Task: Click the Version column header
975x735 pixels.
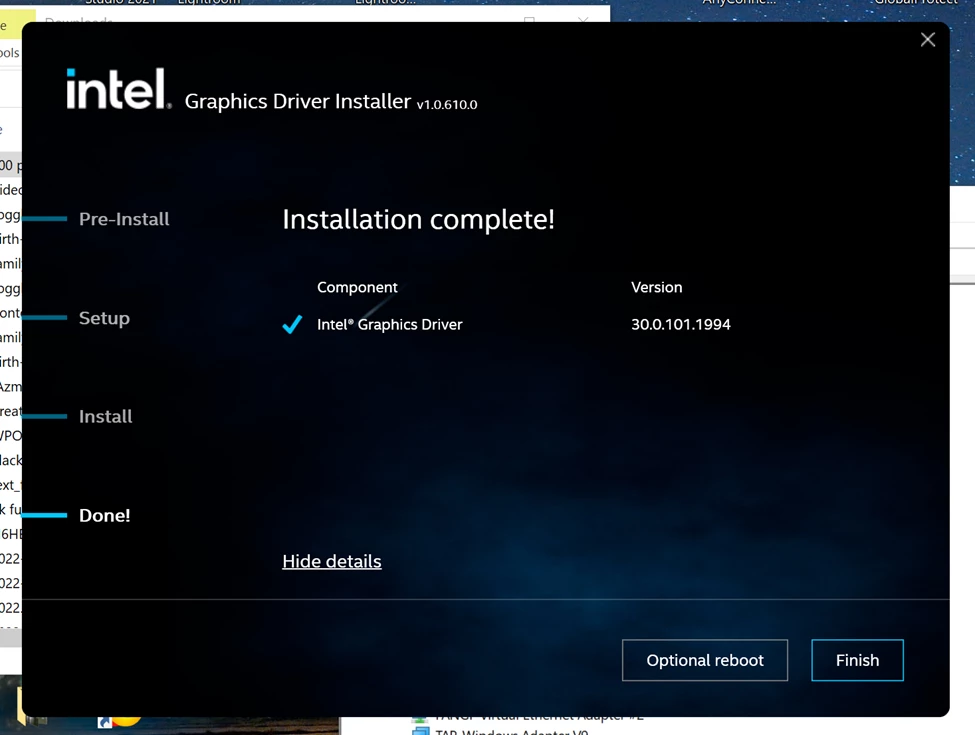Action: (x=657, y=287)
